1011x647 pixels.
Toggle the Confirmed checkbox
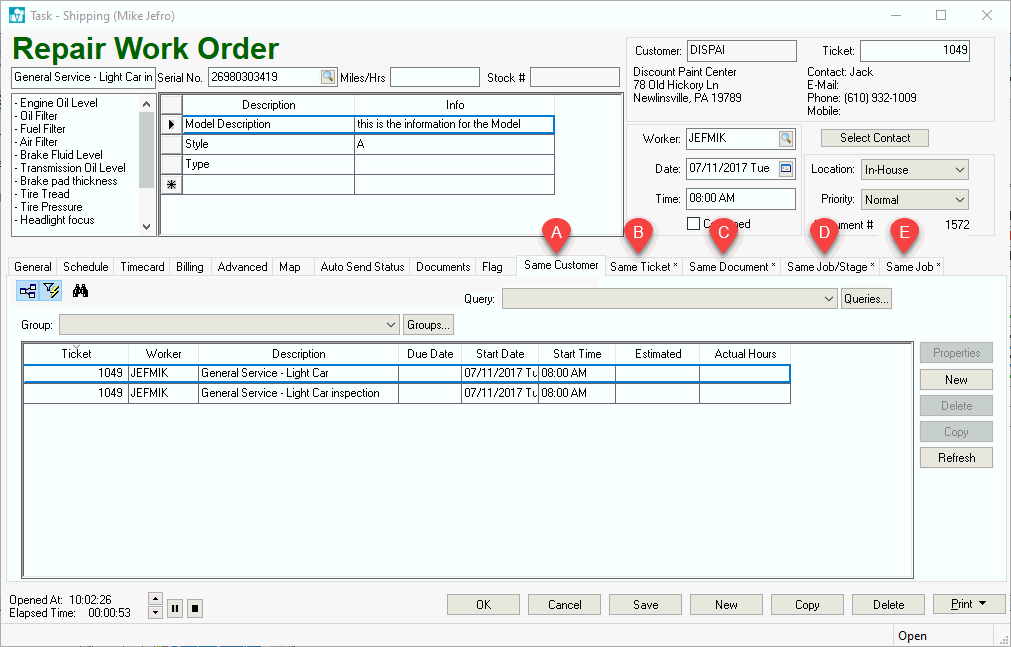point(694,224)
